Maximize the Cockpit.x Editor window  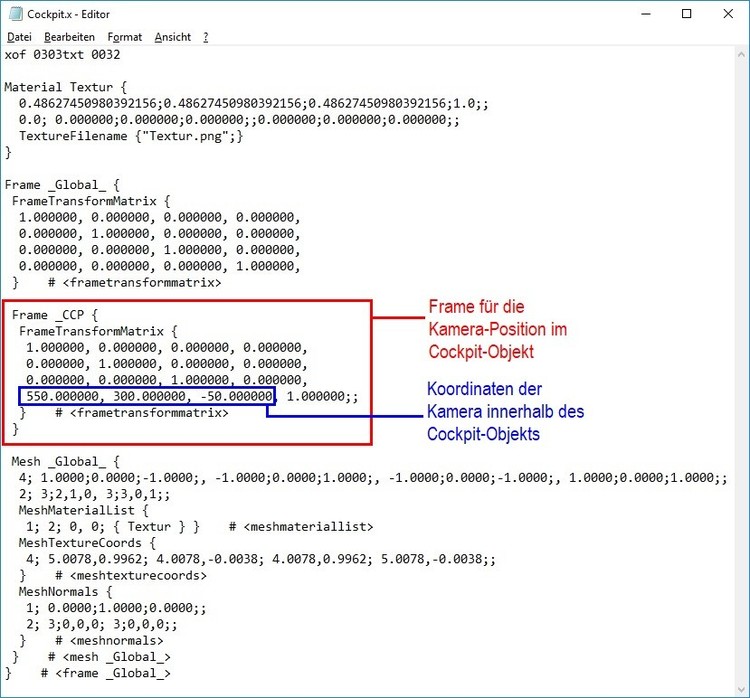[x=686, y=14]
